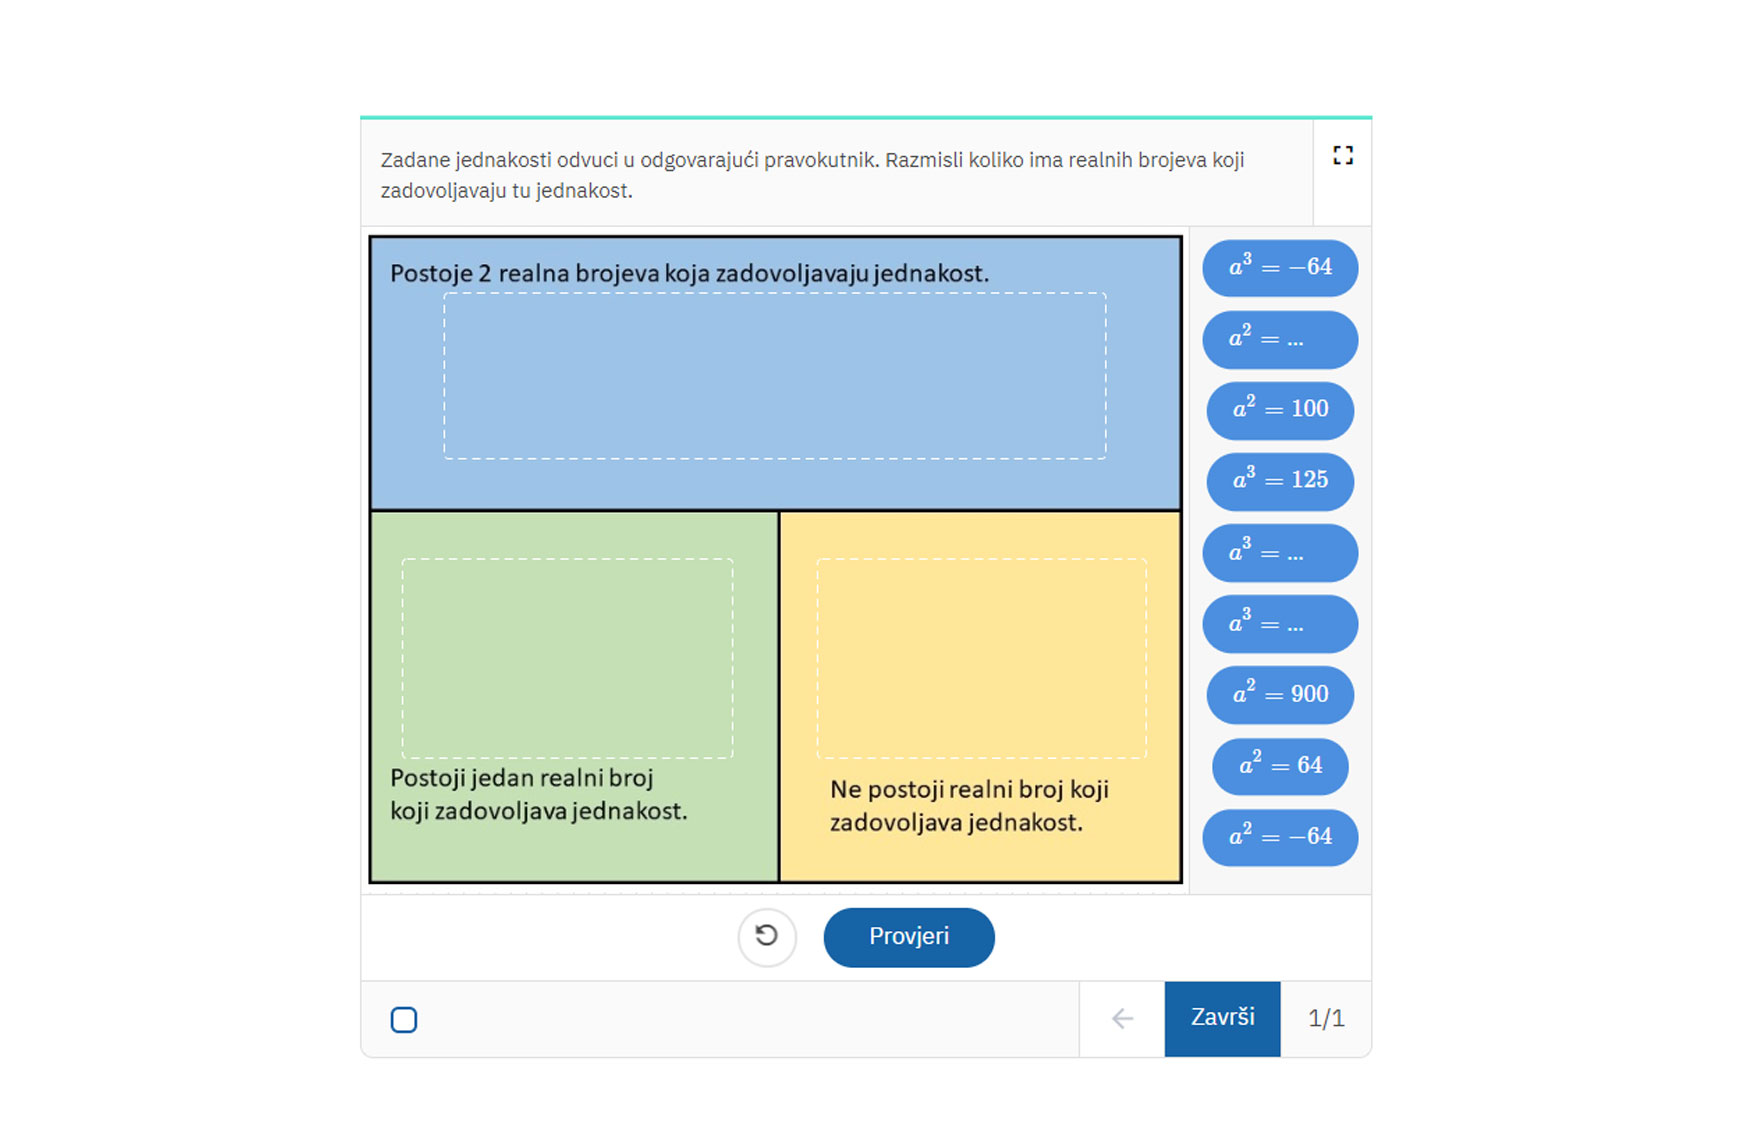1747x1148 pixels.
Task: Click the fullscreen expand icon
Action: (x=1343, y=155)
